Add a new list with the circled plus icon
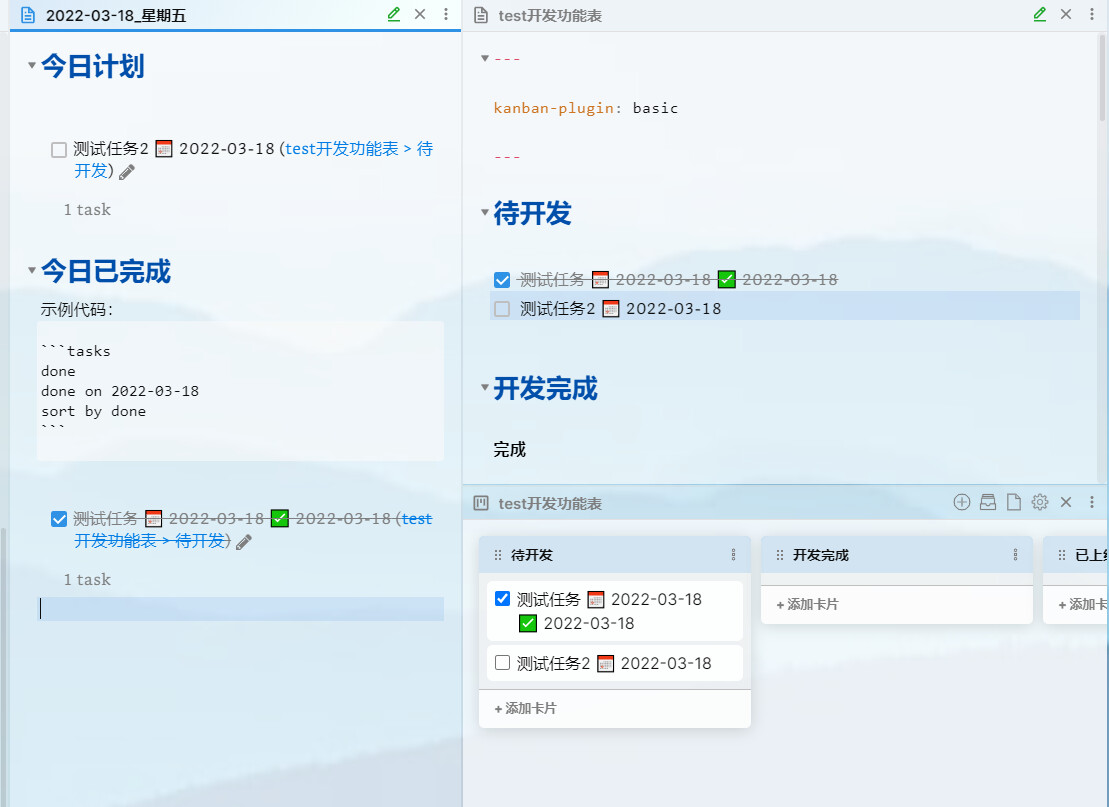1109x807 pixels. click(x=962, y=502)
